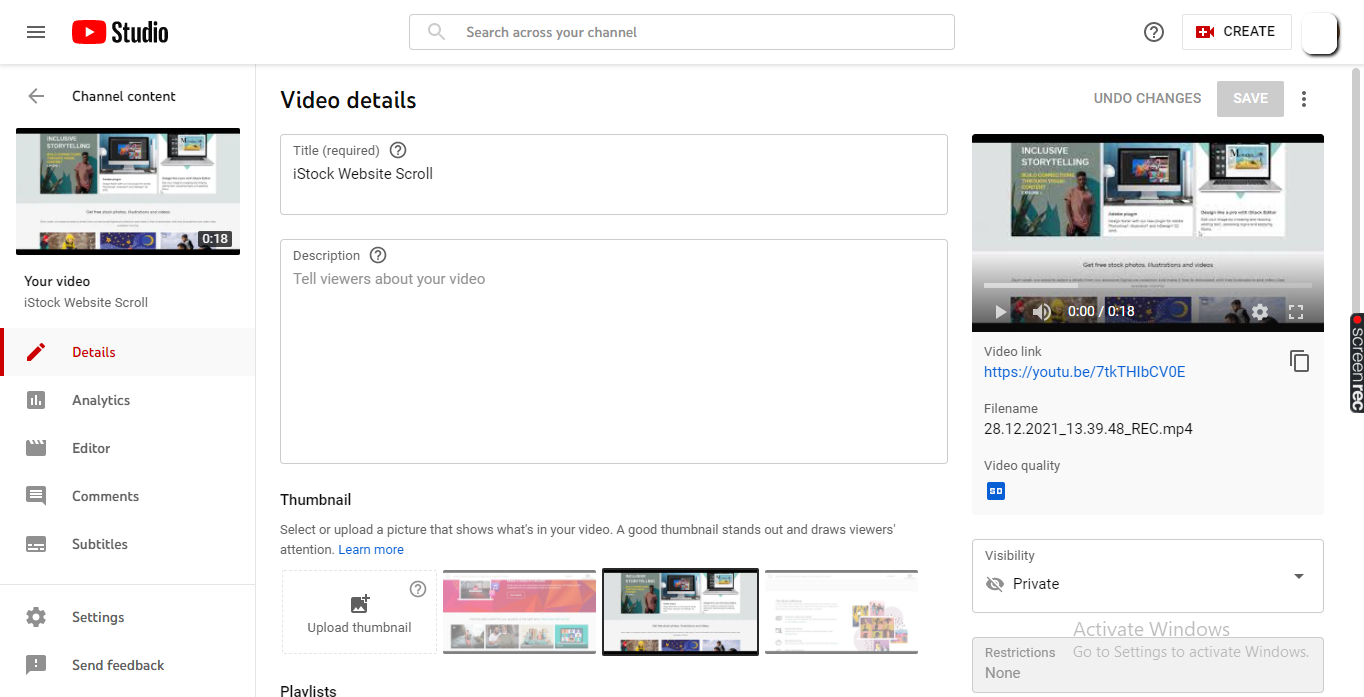Open Settings in the sidebar

click(128, 617)
